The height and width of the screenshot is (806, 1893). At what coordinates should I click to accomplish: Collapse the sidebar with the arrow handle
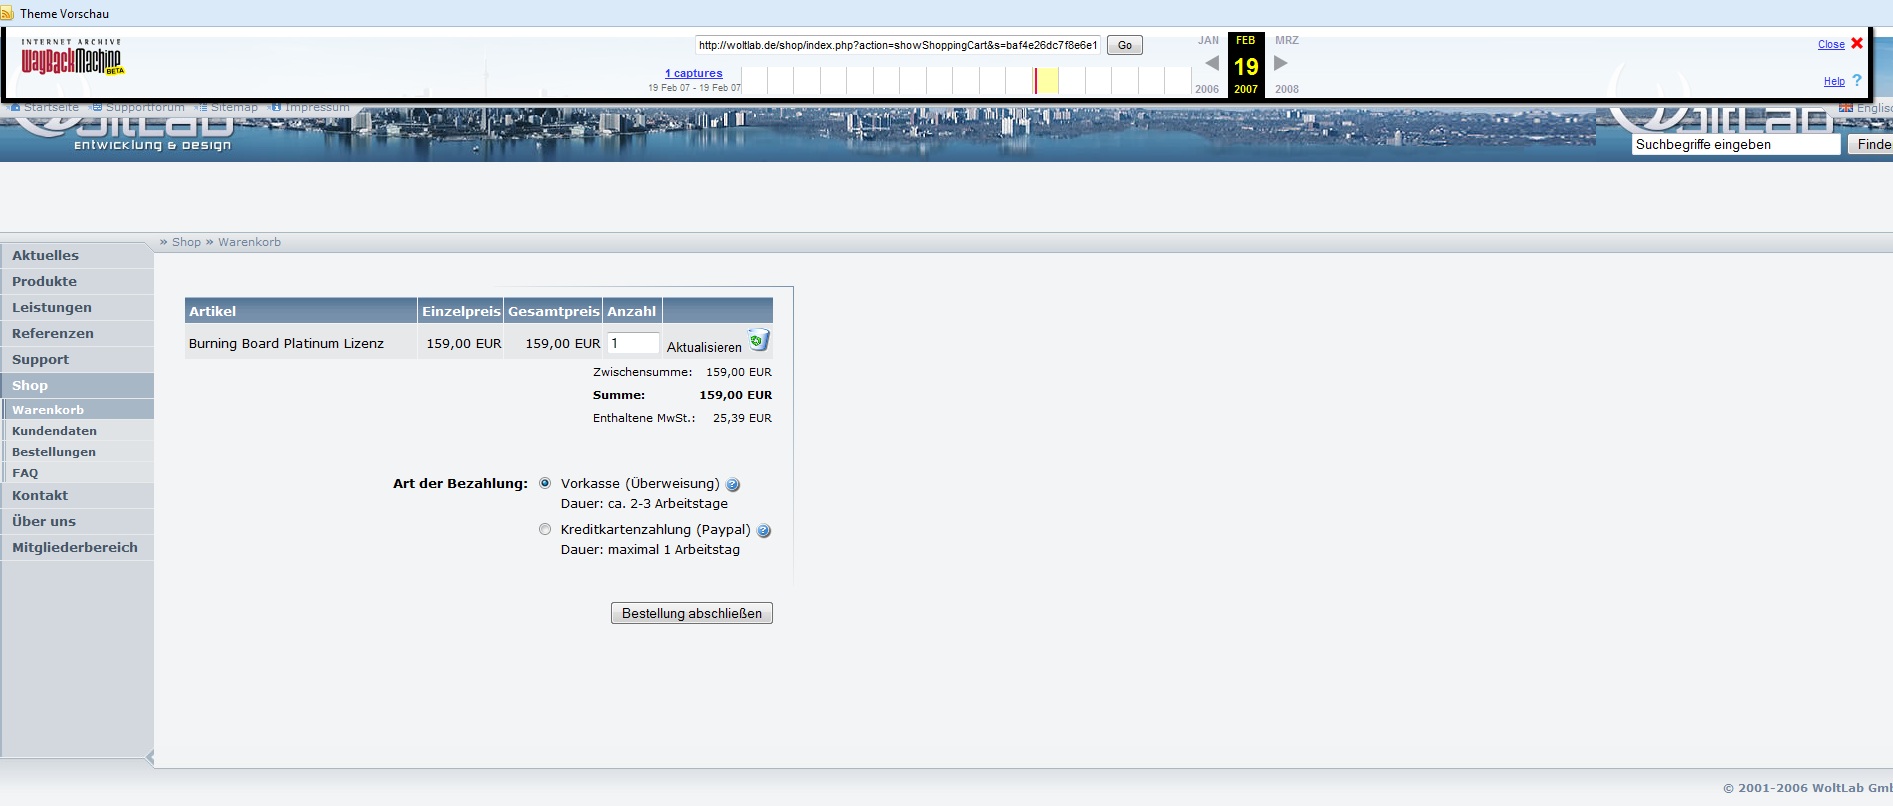pyautogui.click(x=150, y=757)
